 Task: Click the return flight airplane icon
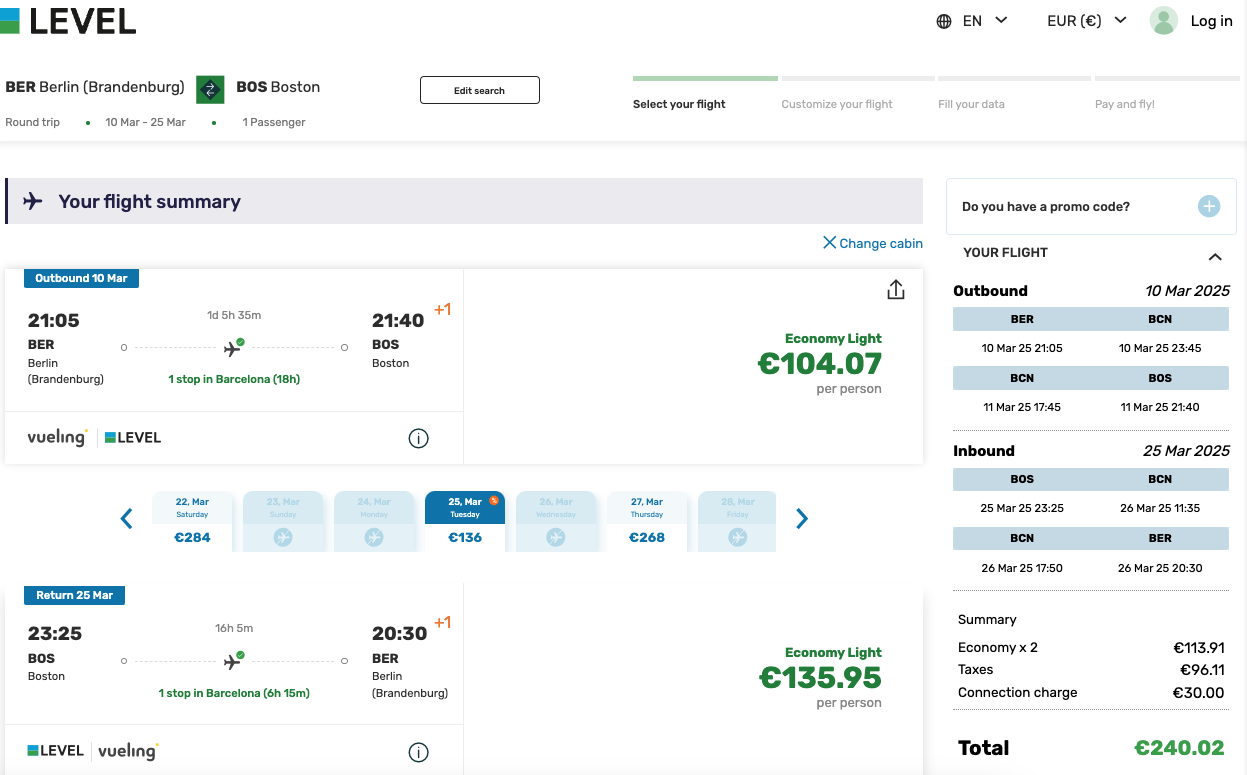[233, 661]
